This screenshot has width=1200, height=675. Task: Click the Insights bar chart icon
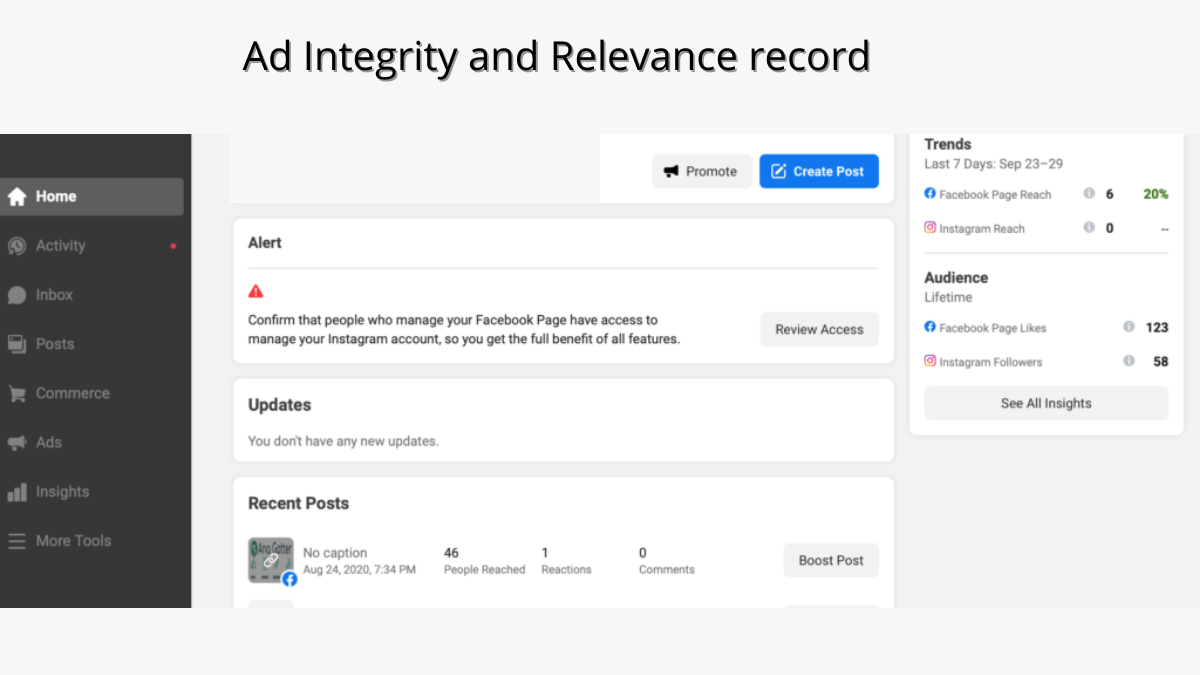(16, 492)
